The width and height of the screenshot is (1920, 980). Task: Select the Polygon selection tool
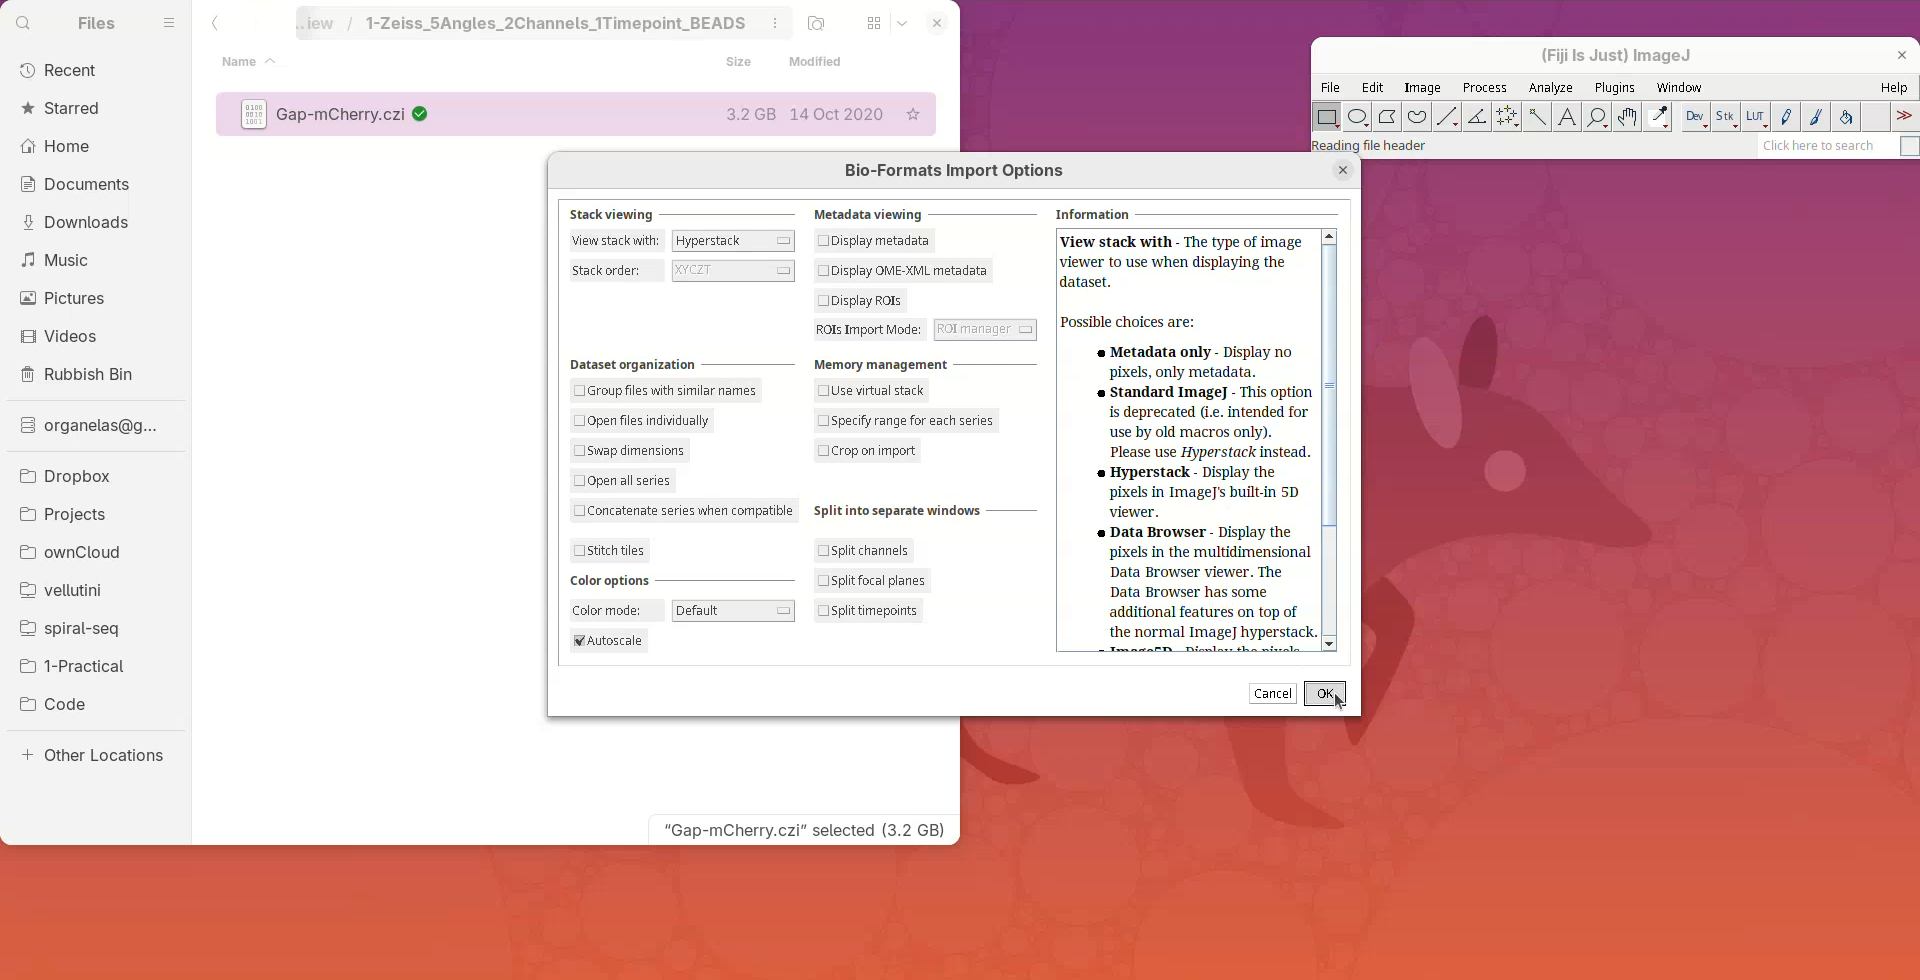1387,117
